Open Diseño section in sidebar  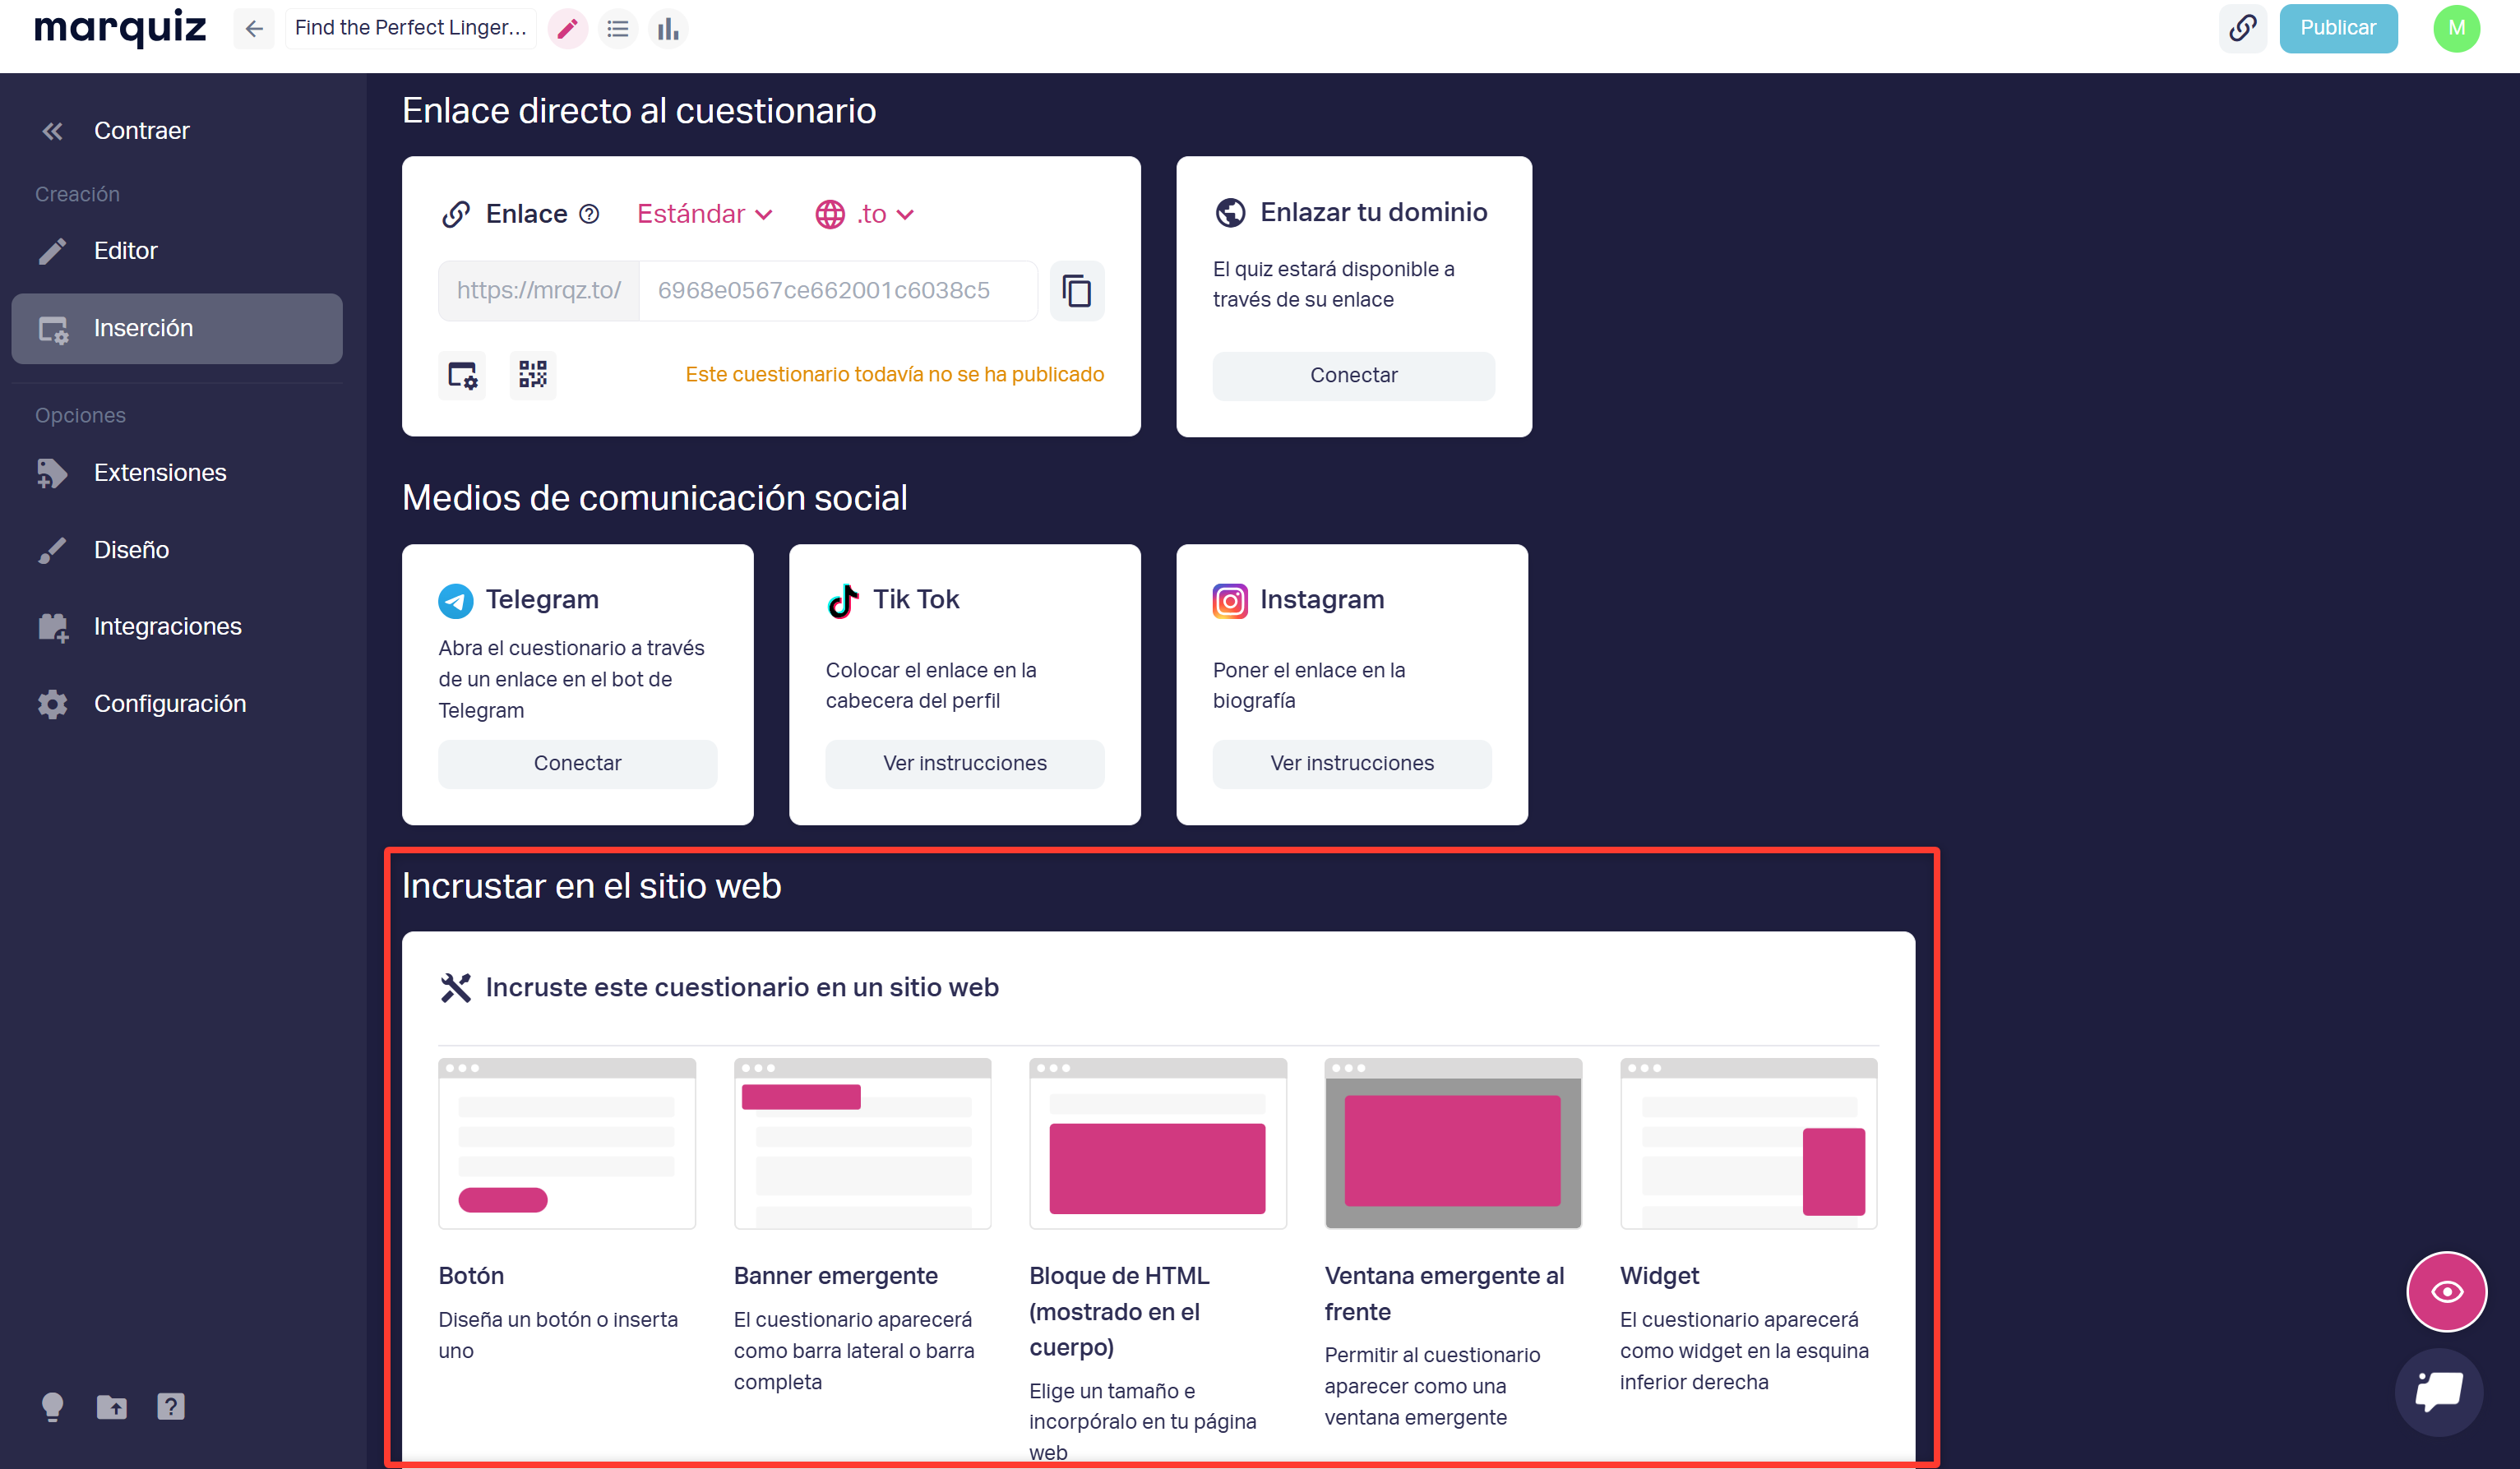coord(131,549)
